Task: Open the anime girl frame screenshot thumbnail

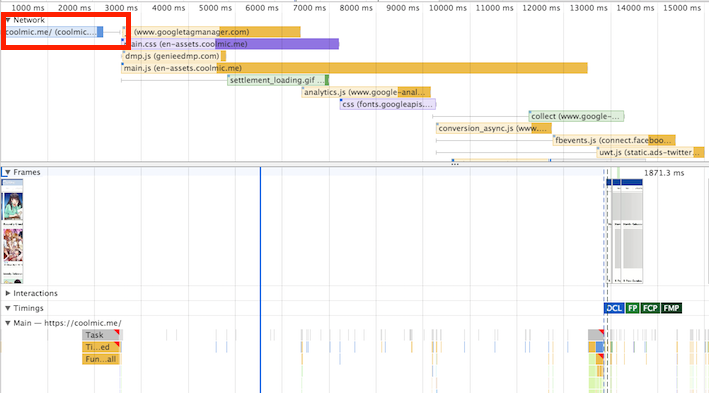Action: point(13,231)
